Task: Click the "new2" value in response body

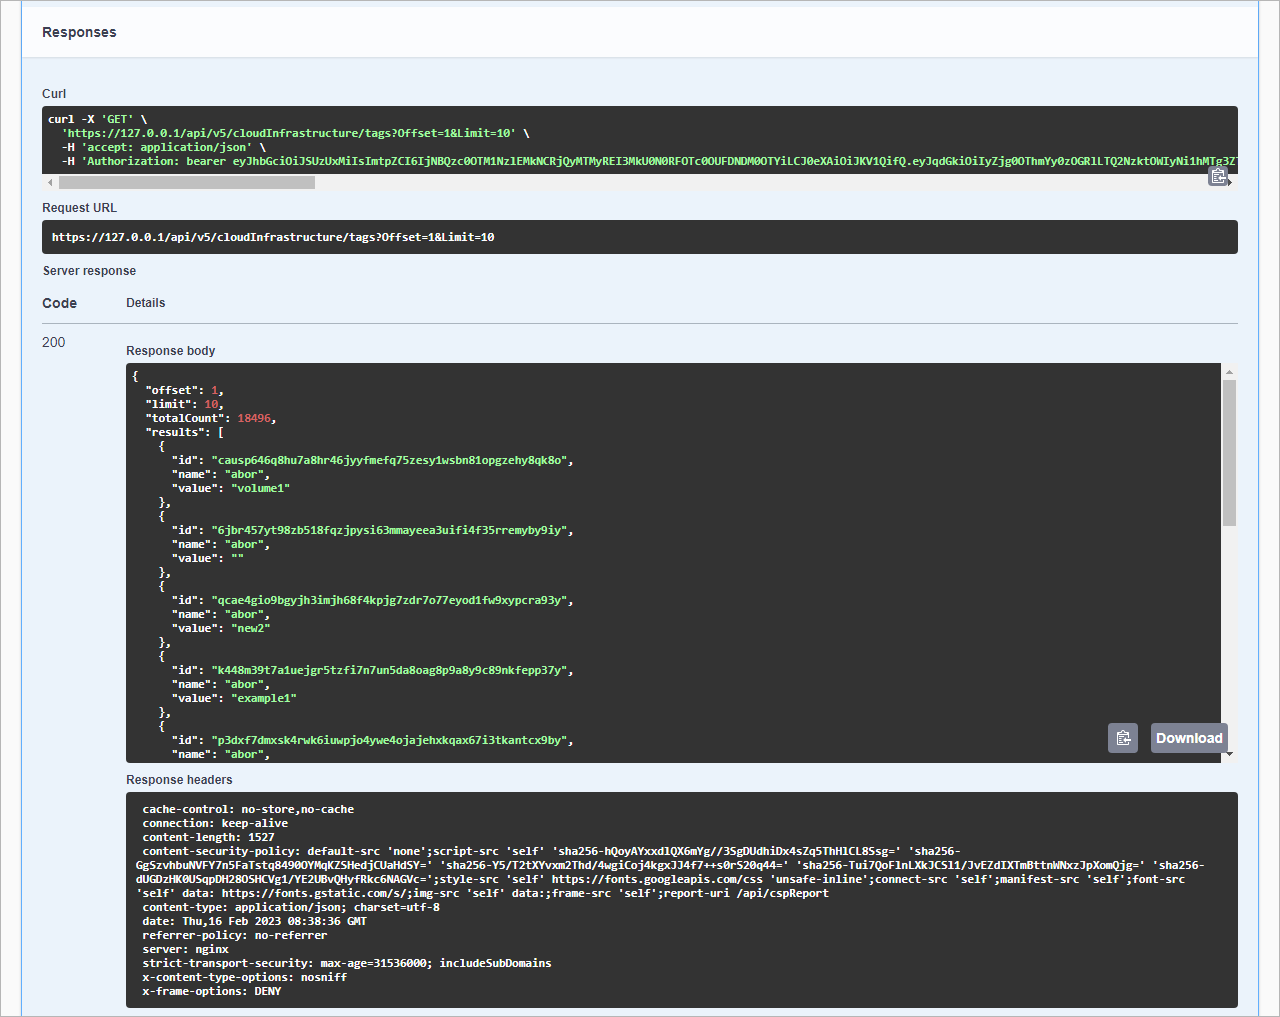Action: pos(251,628)
